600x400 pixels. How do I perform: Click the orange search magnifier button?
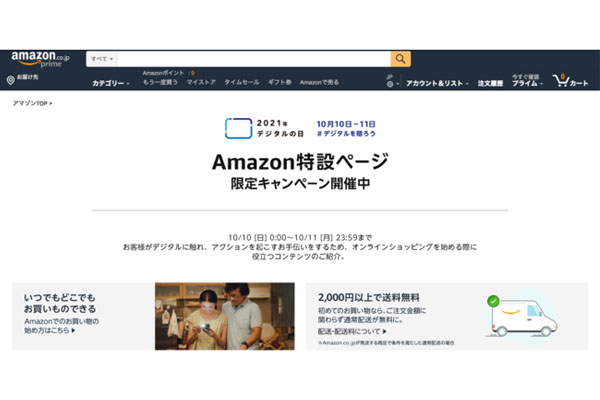[x=400, y=59]
